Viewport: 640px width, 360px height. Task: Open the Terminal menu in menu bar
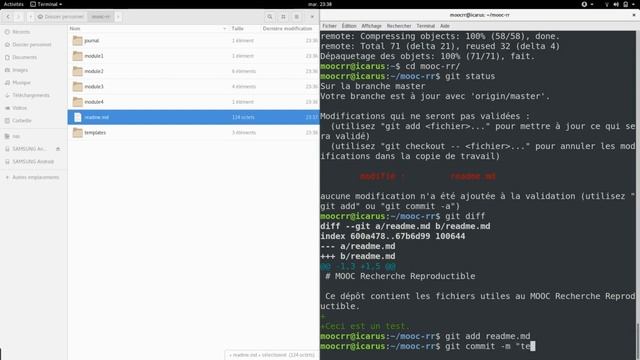425,26
